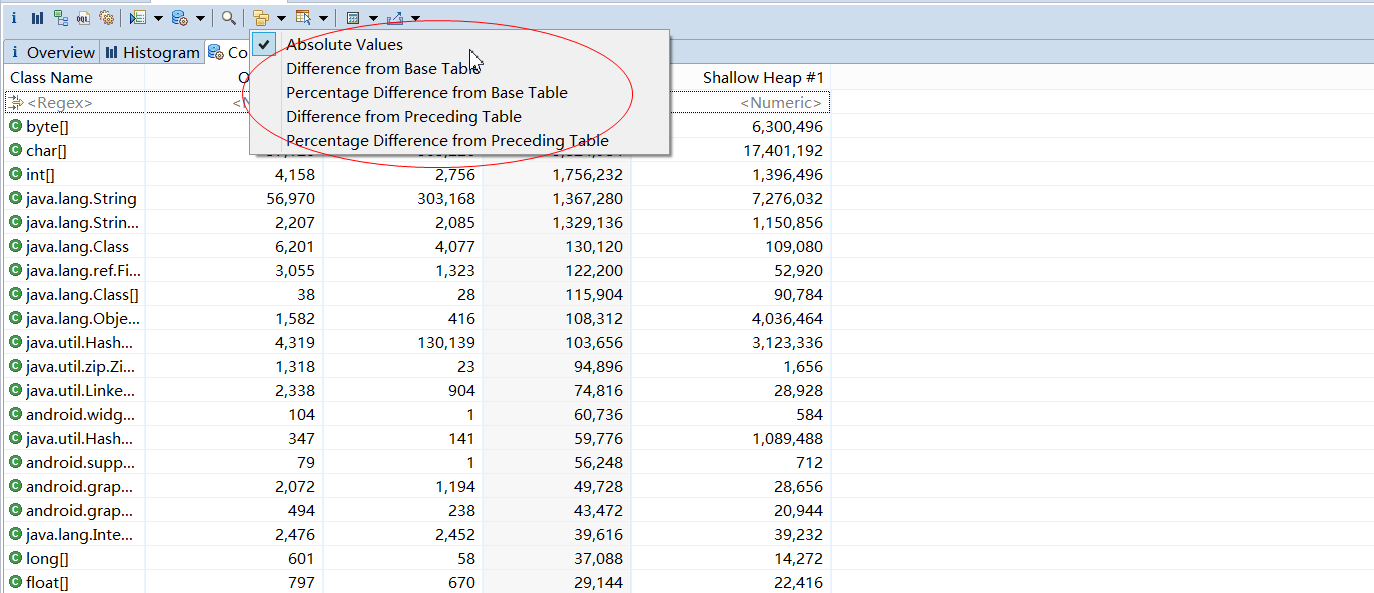Click the query browser database icon

point(179,18)
